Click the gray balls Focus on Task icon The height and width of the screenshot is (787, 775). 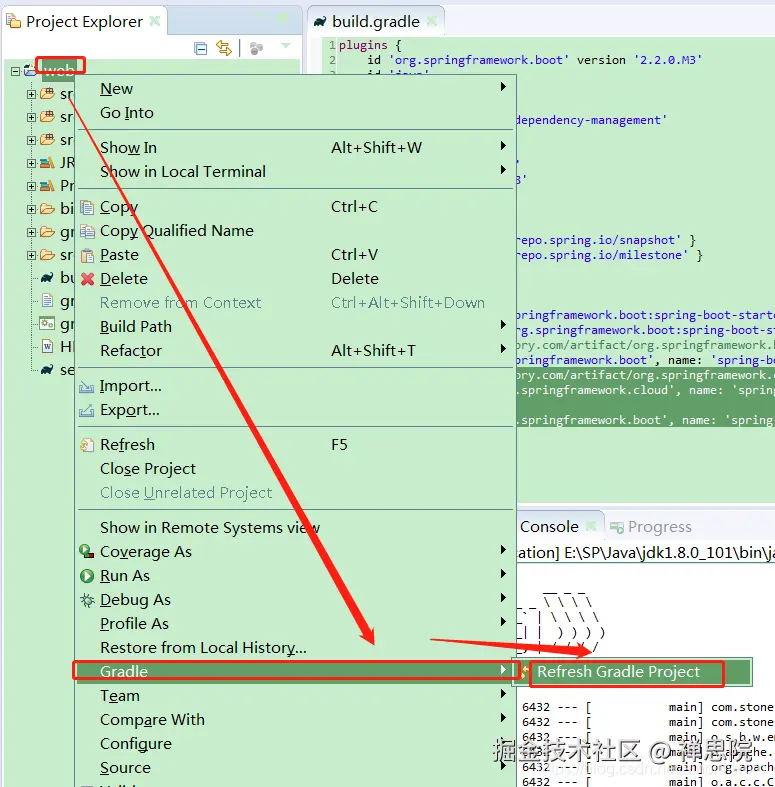click(256, 48)
